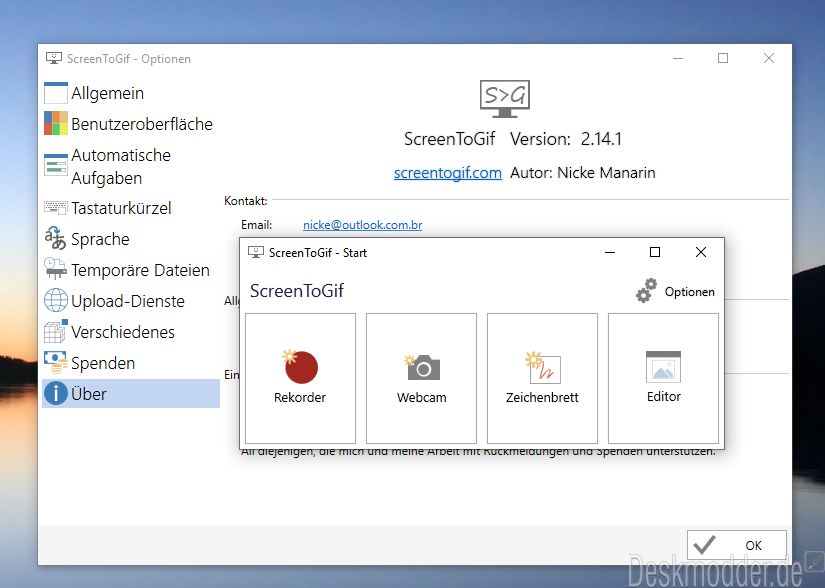Click the OK checkmark icon
825x588 pixels.
(704, 545)
